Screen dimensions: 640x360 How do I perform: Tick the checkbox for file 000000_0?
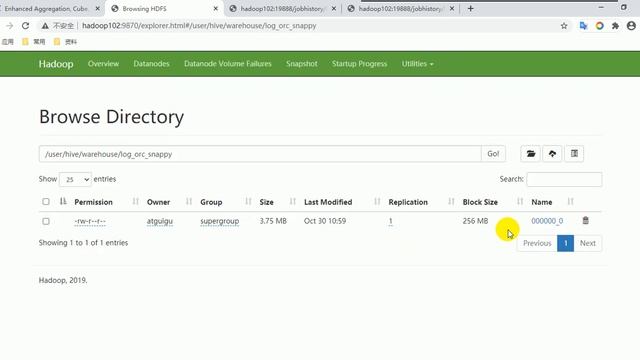[x=46, y=221]
